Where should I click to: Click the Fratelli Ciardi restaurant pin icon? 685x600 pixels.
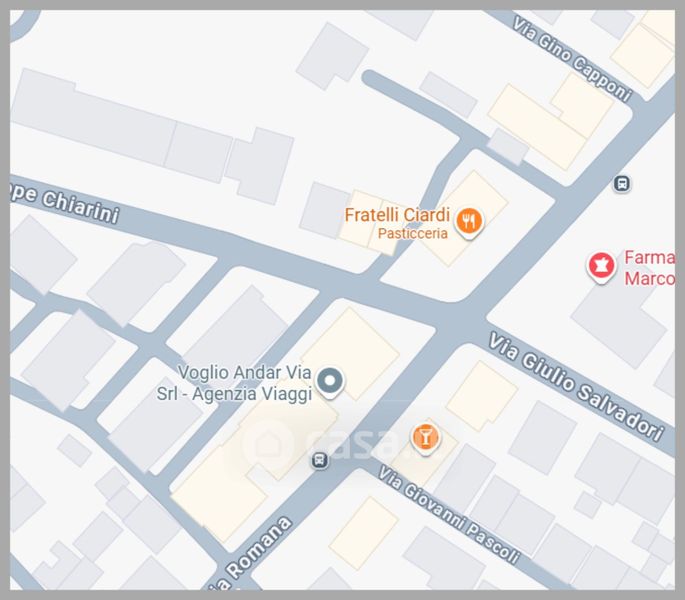pos(469,223)
